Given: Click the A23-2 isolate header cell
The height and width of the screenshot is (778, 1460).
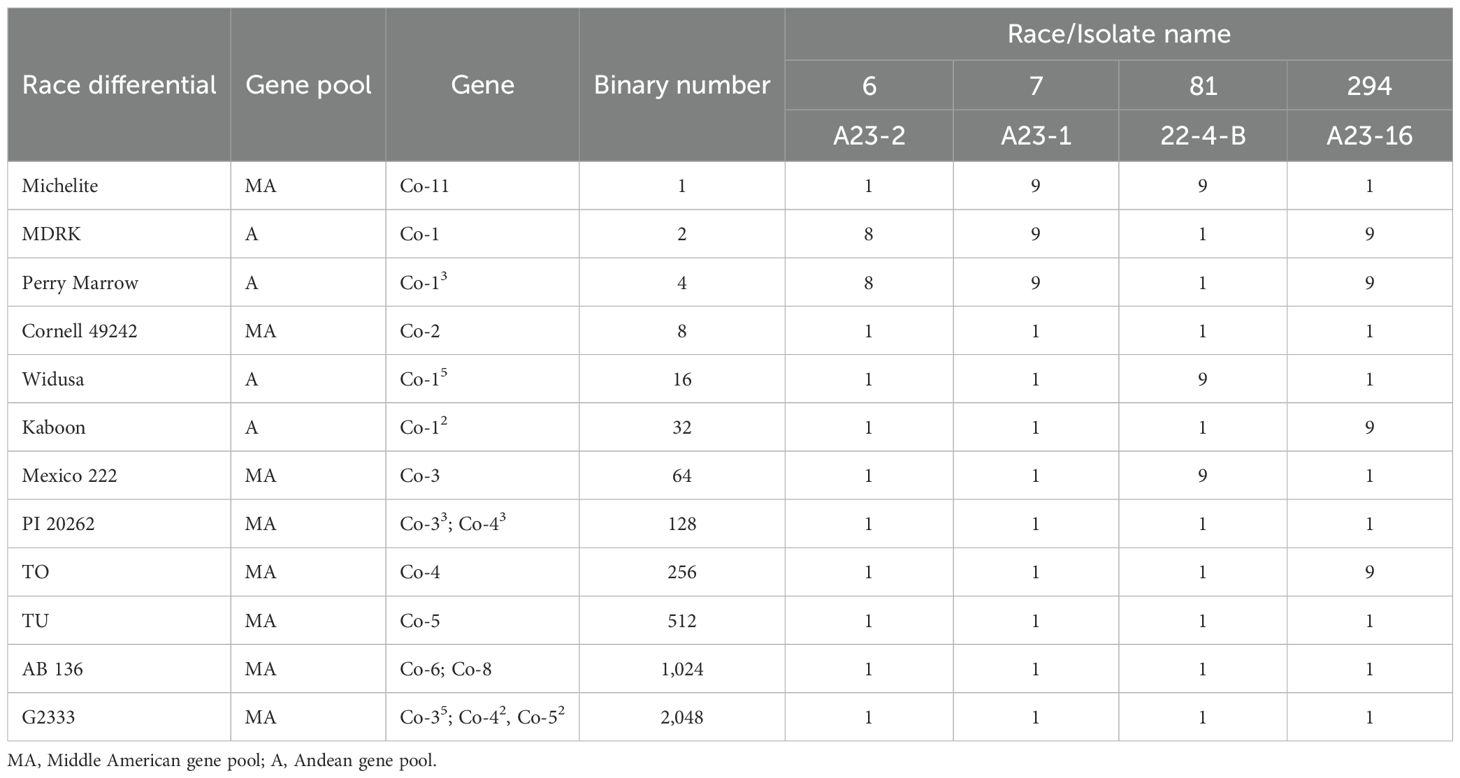Looking at the screenshot, I should (x=868, y=136).
